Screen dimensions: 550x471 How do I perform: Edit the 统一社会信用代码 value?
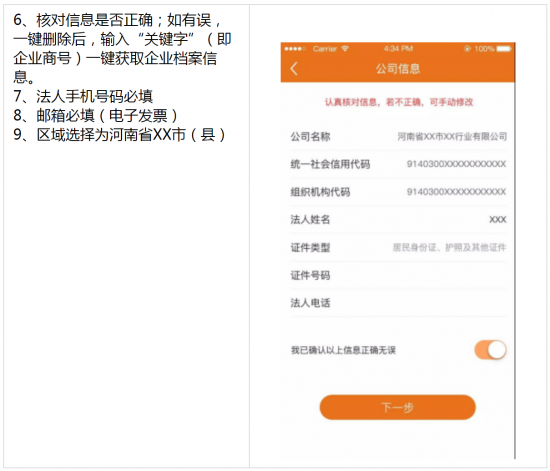click(x=456, y=164)
